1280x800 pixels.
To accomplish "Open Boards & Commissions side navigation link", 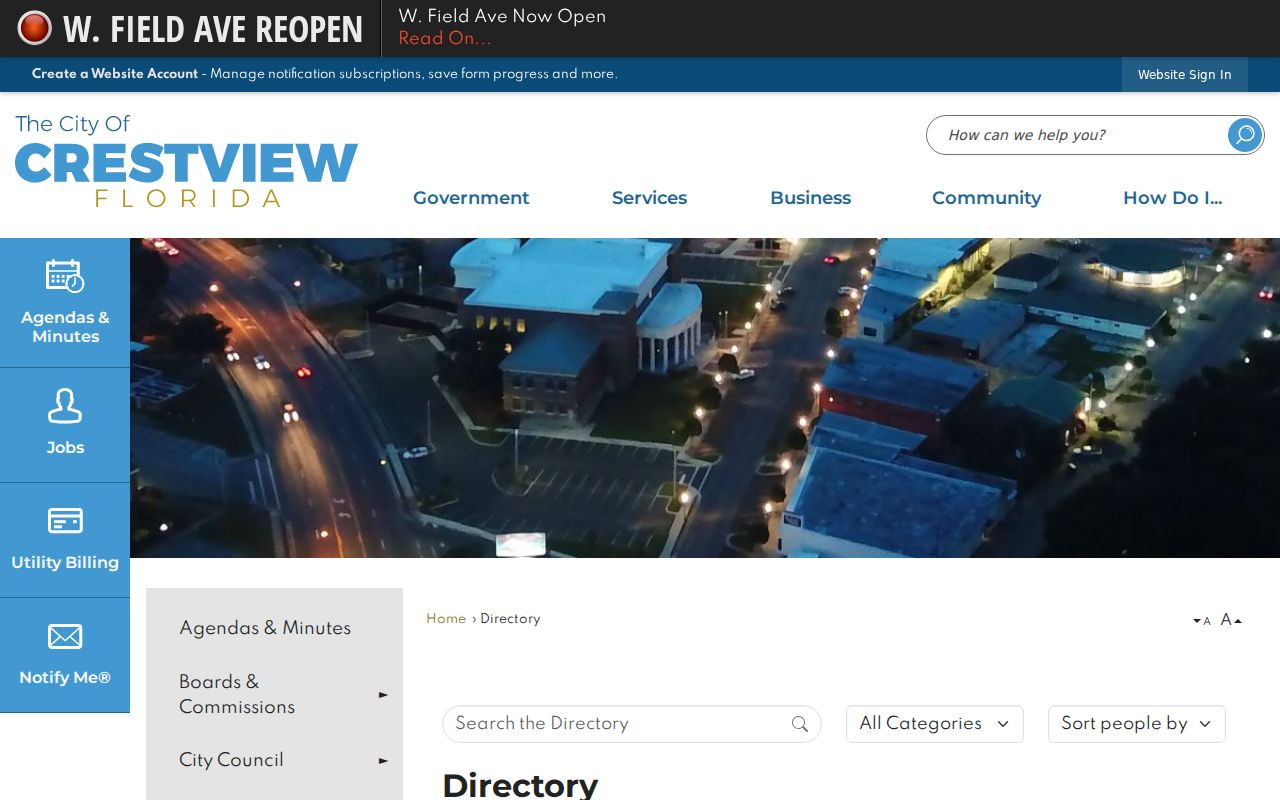I will click(x=237, y=694).
